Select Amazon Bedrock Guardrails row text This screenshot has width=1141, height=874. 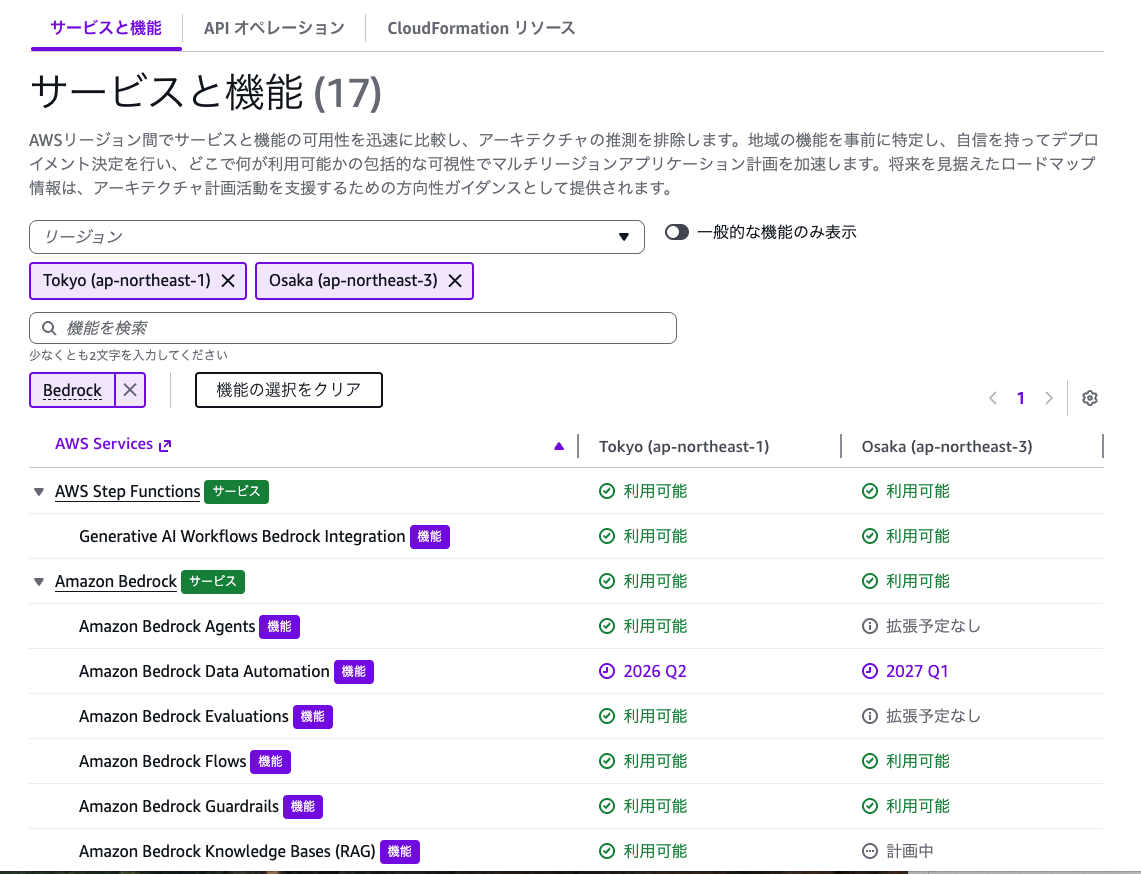coord(178,807)
